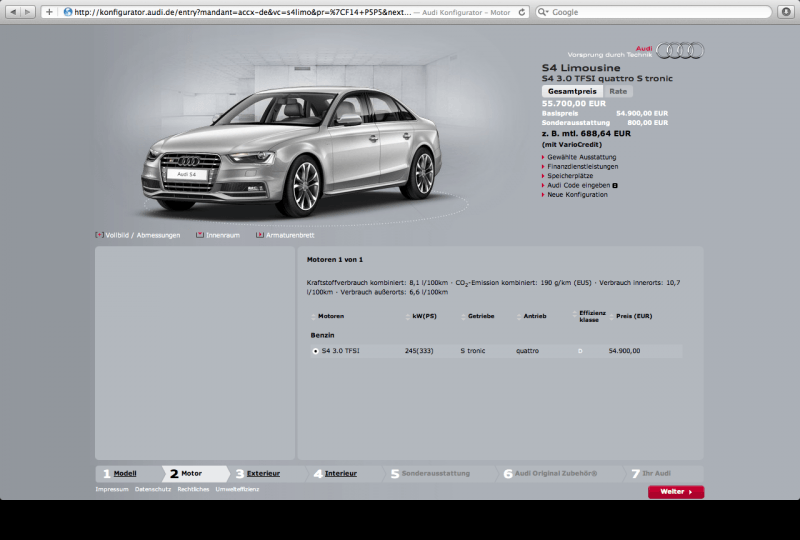The width and height of the screenshot is (800, 540).
Task: Open Datenschutz footer link
Action: [x=153, y=489]
